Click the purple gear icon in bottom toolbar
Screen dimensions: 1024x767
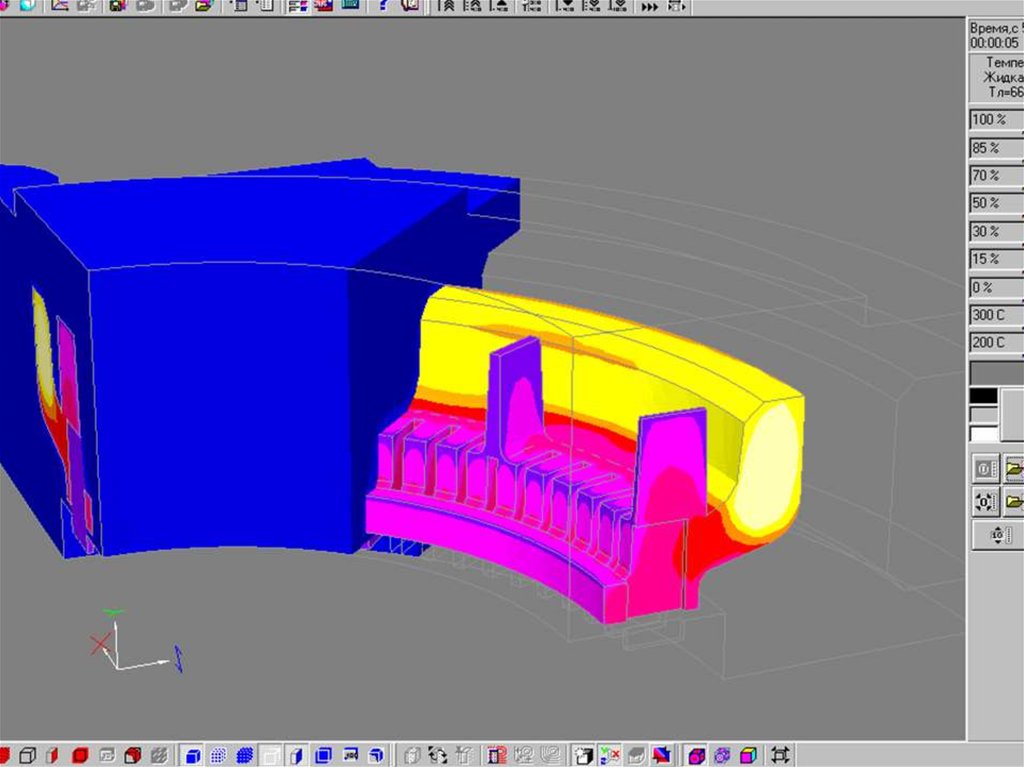(x=722, y=755)
